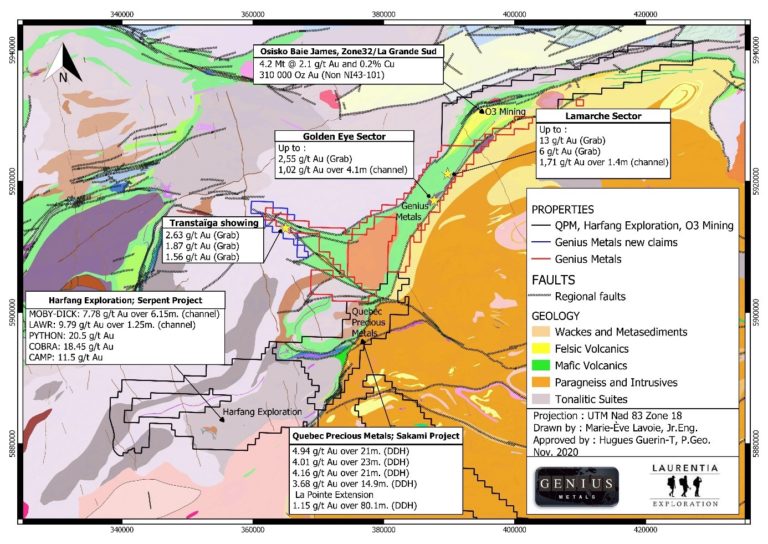
Task: Click the Osisko Baie James title box
Action: click(348, 51)
